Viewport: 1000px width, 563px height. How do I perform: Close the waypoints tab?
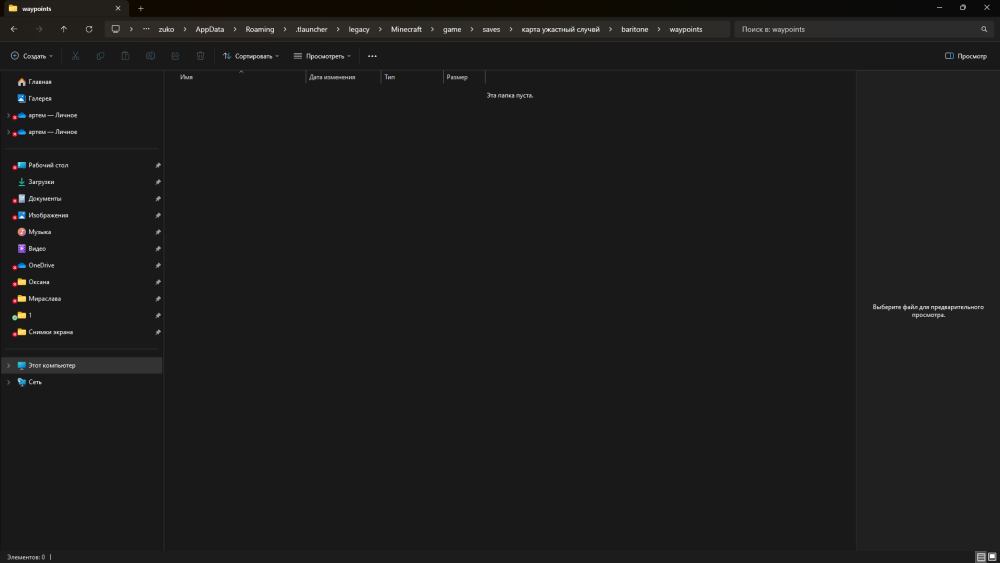pos(118,8)
